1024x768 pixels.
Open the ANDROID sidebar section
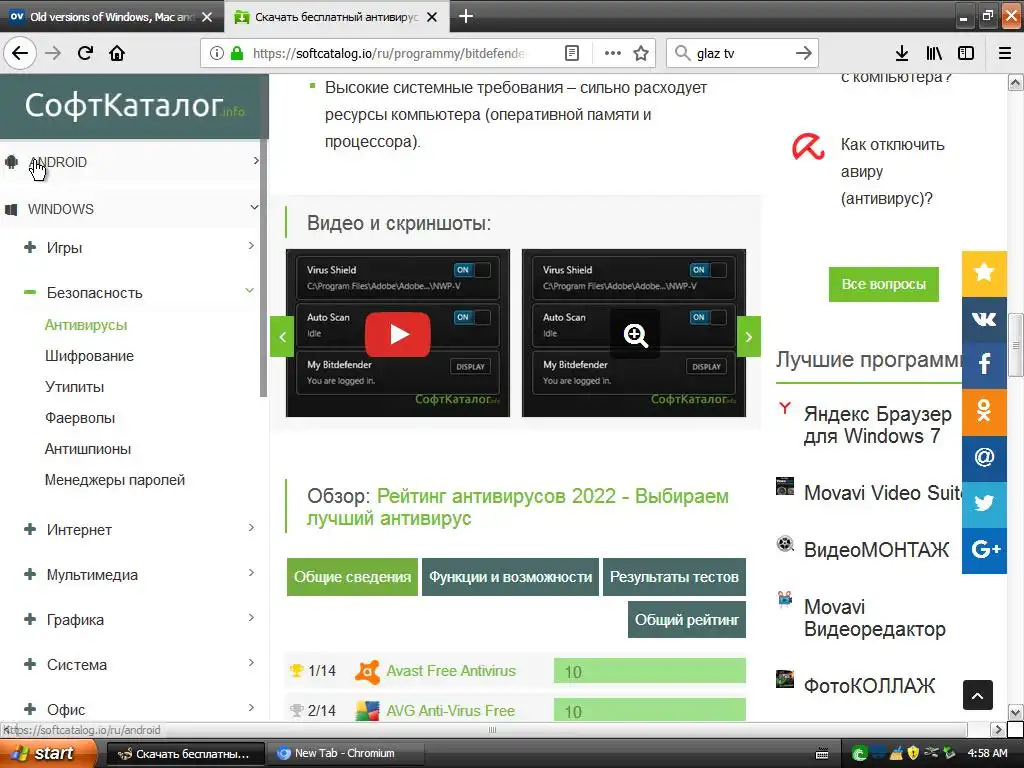(57, 162)
